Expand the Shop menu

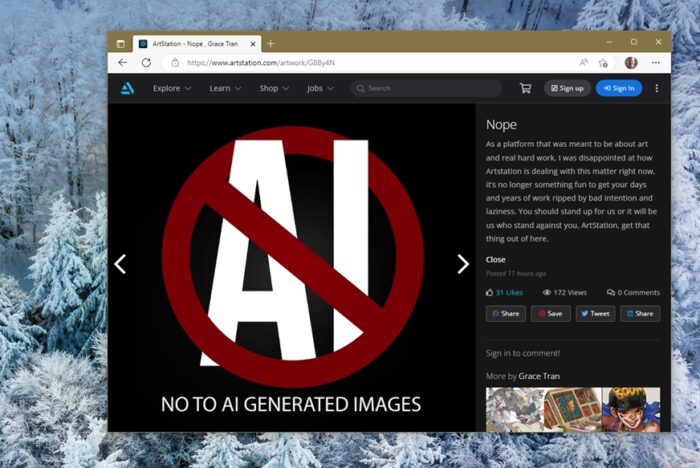(274, 88)
